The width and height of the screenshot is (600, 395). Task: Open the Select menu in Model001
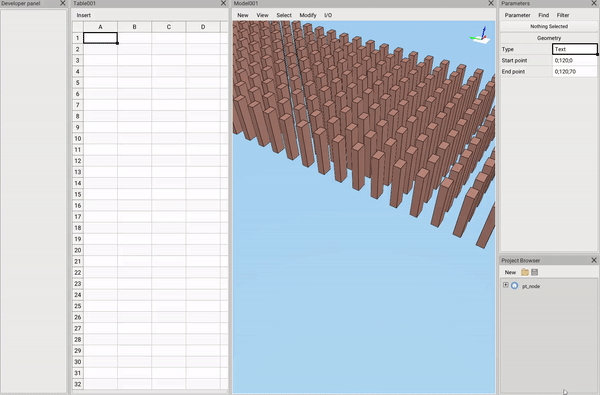point(284,15)
